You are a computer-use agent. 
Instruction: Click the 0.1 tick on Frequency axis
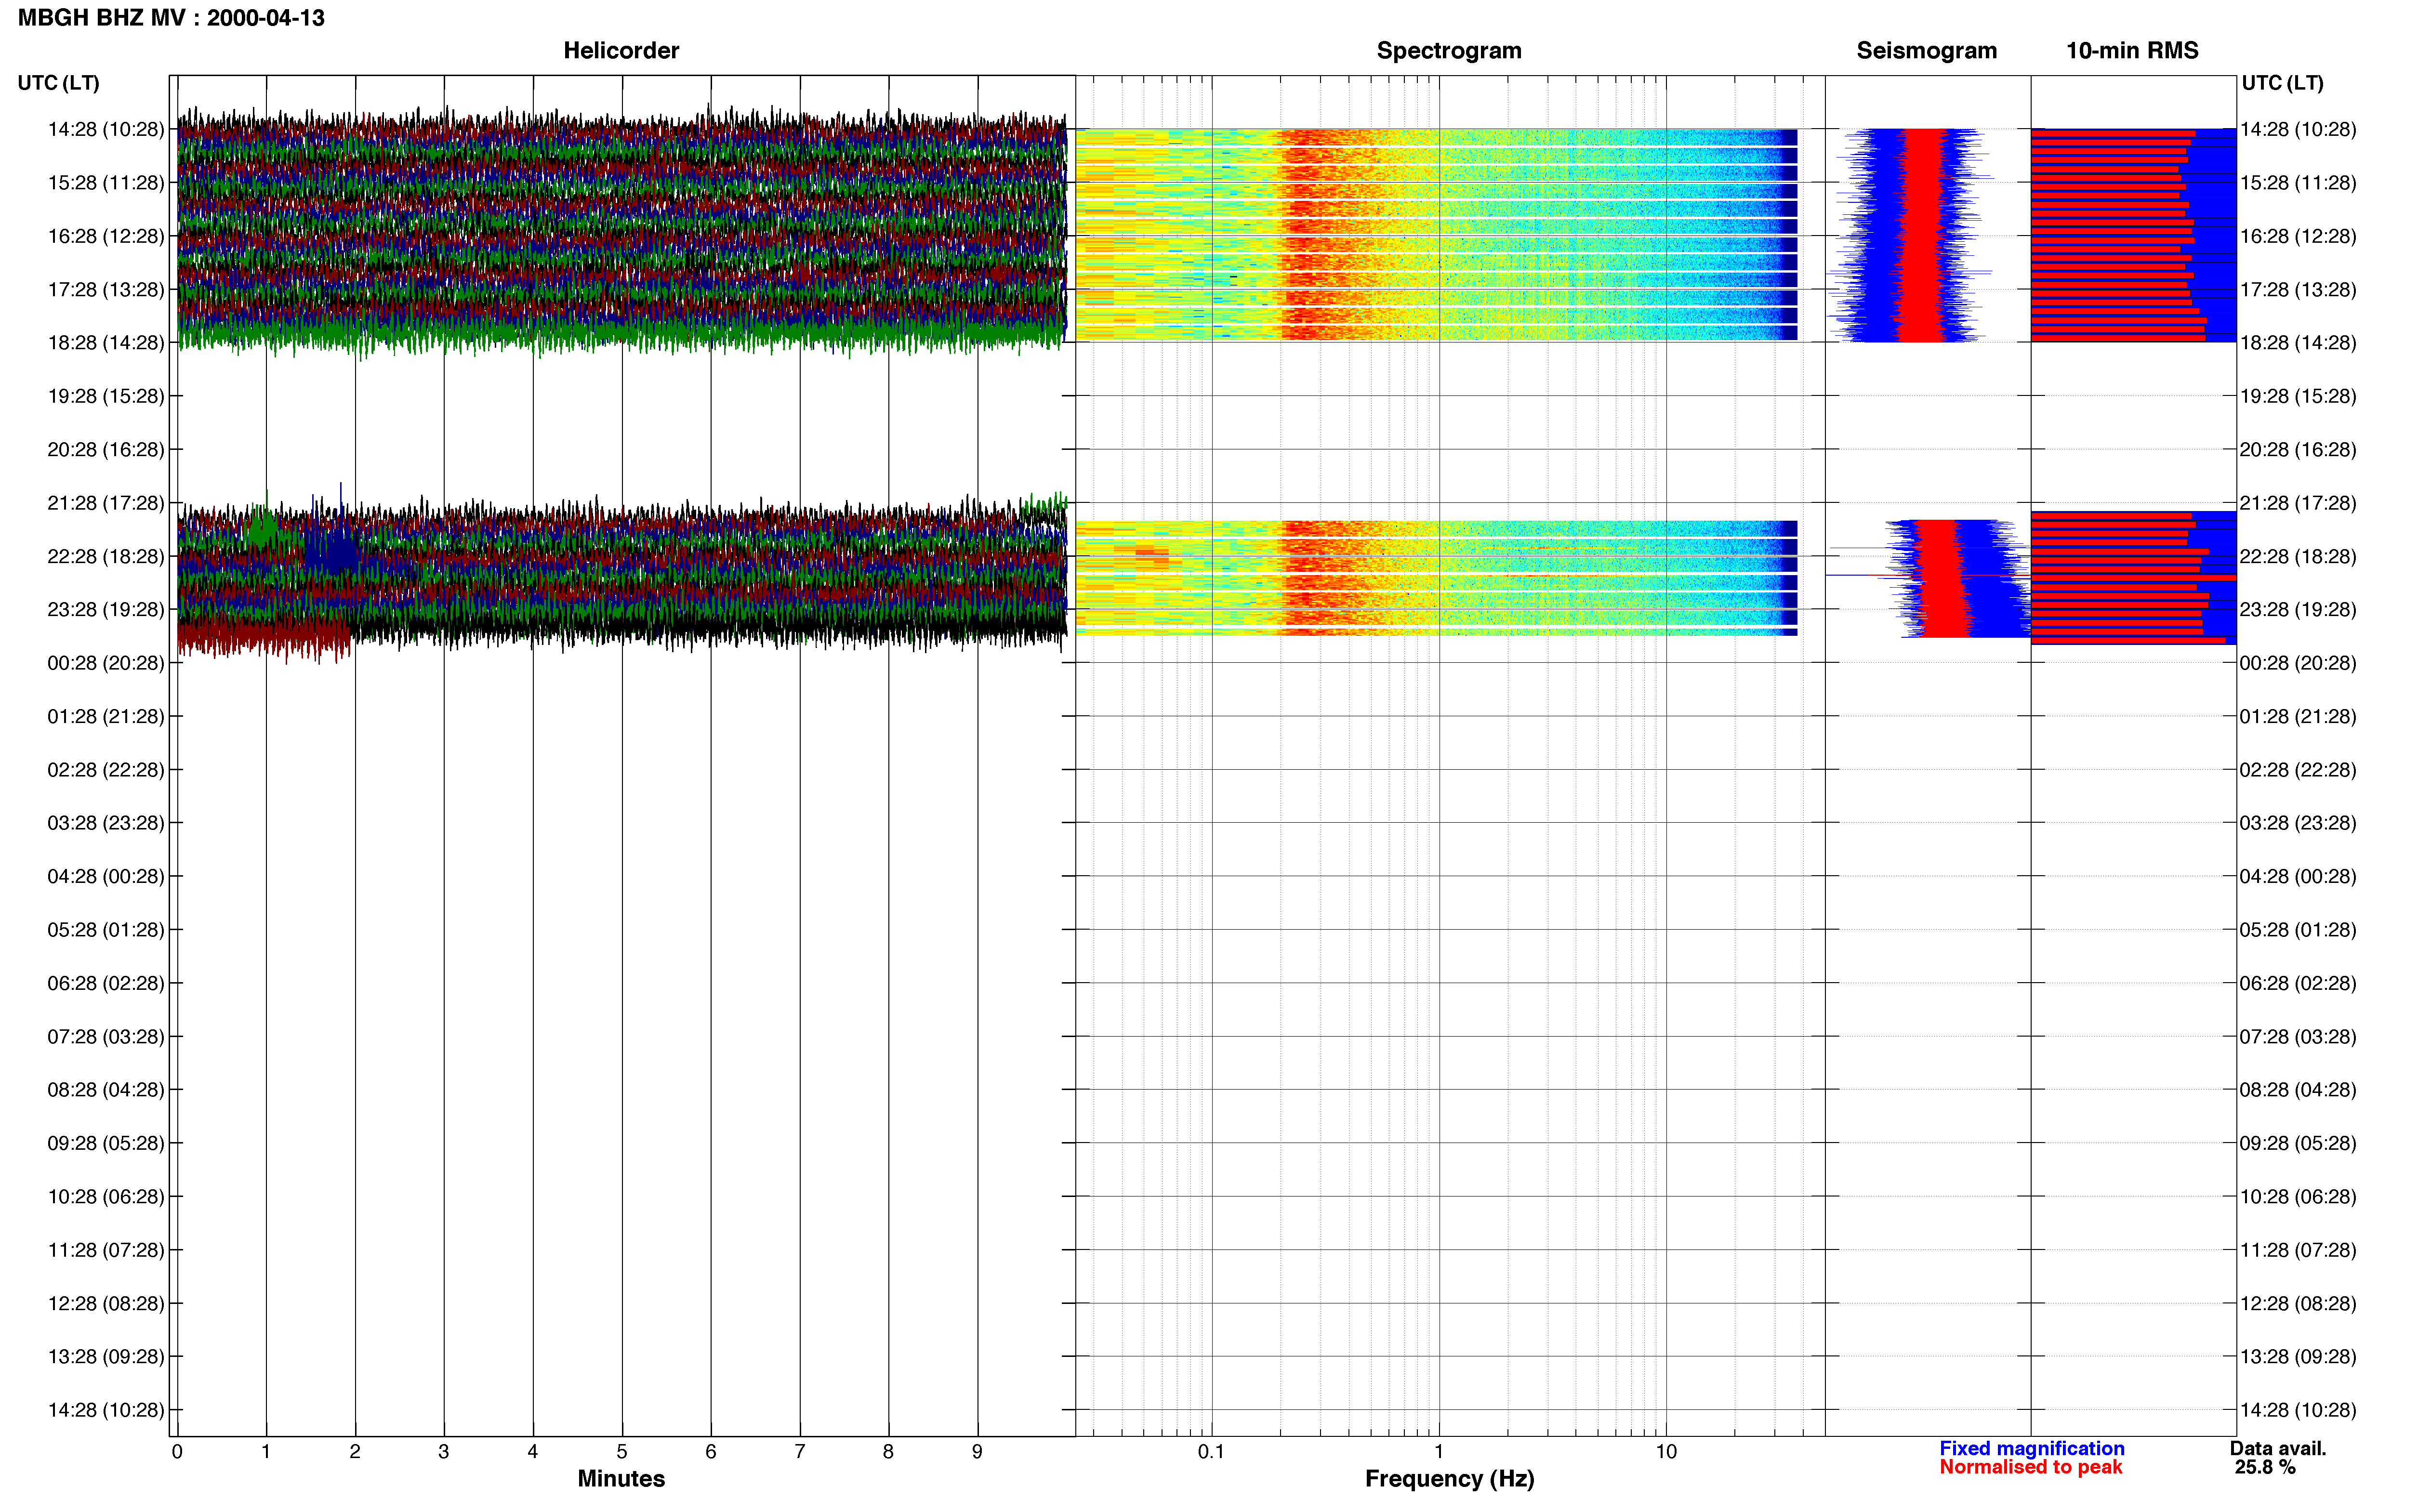click(x=1211, y=1451)
